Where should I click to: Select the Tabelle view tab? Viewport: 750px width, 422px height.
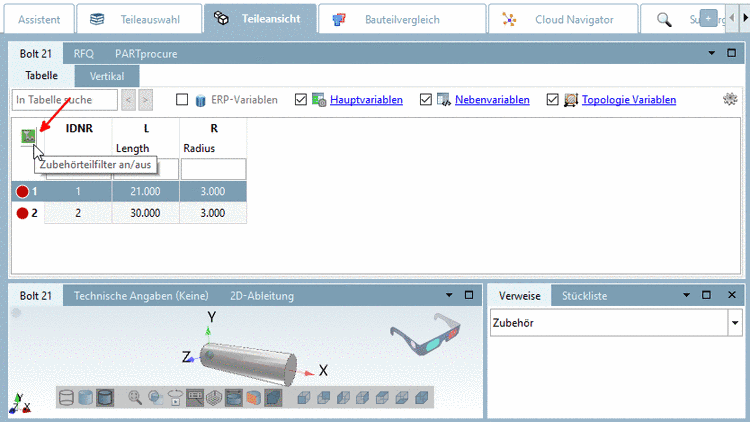click(x=42, y=76)
